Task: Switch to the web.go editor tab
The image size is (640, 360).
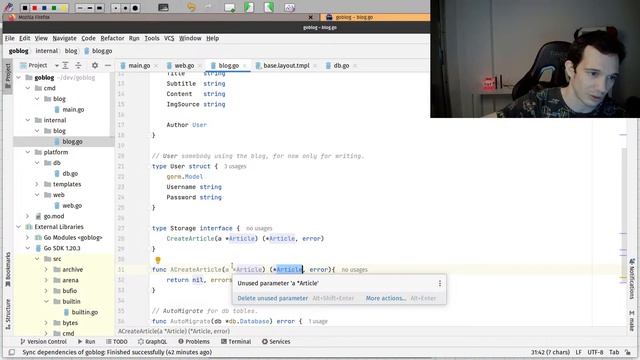Action: (184, 65)
